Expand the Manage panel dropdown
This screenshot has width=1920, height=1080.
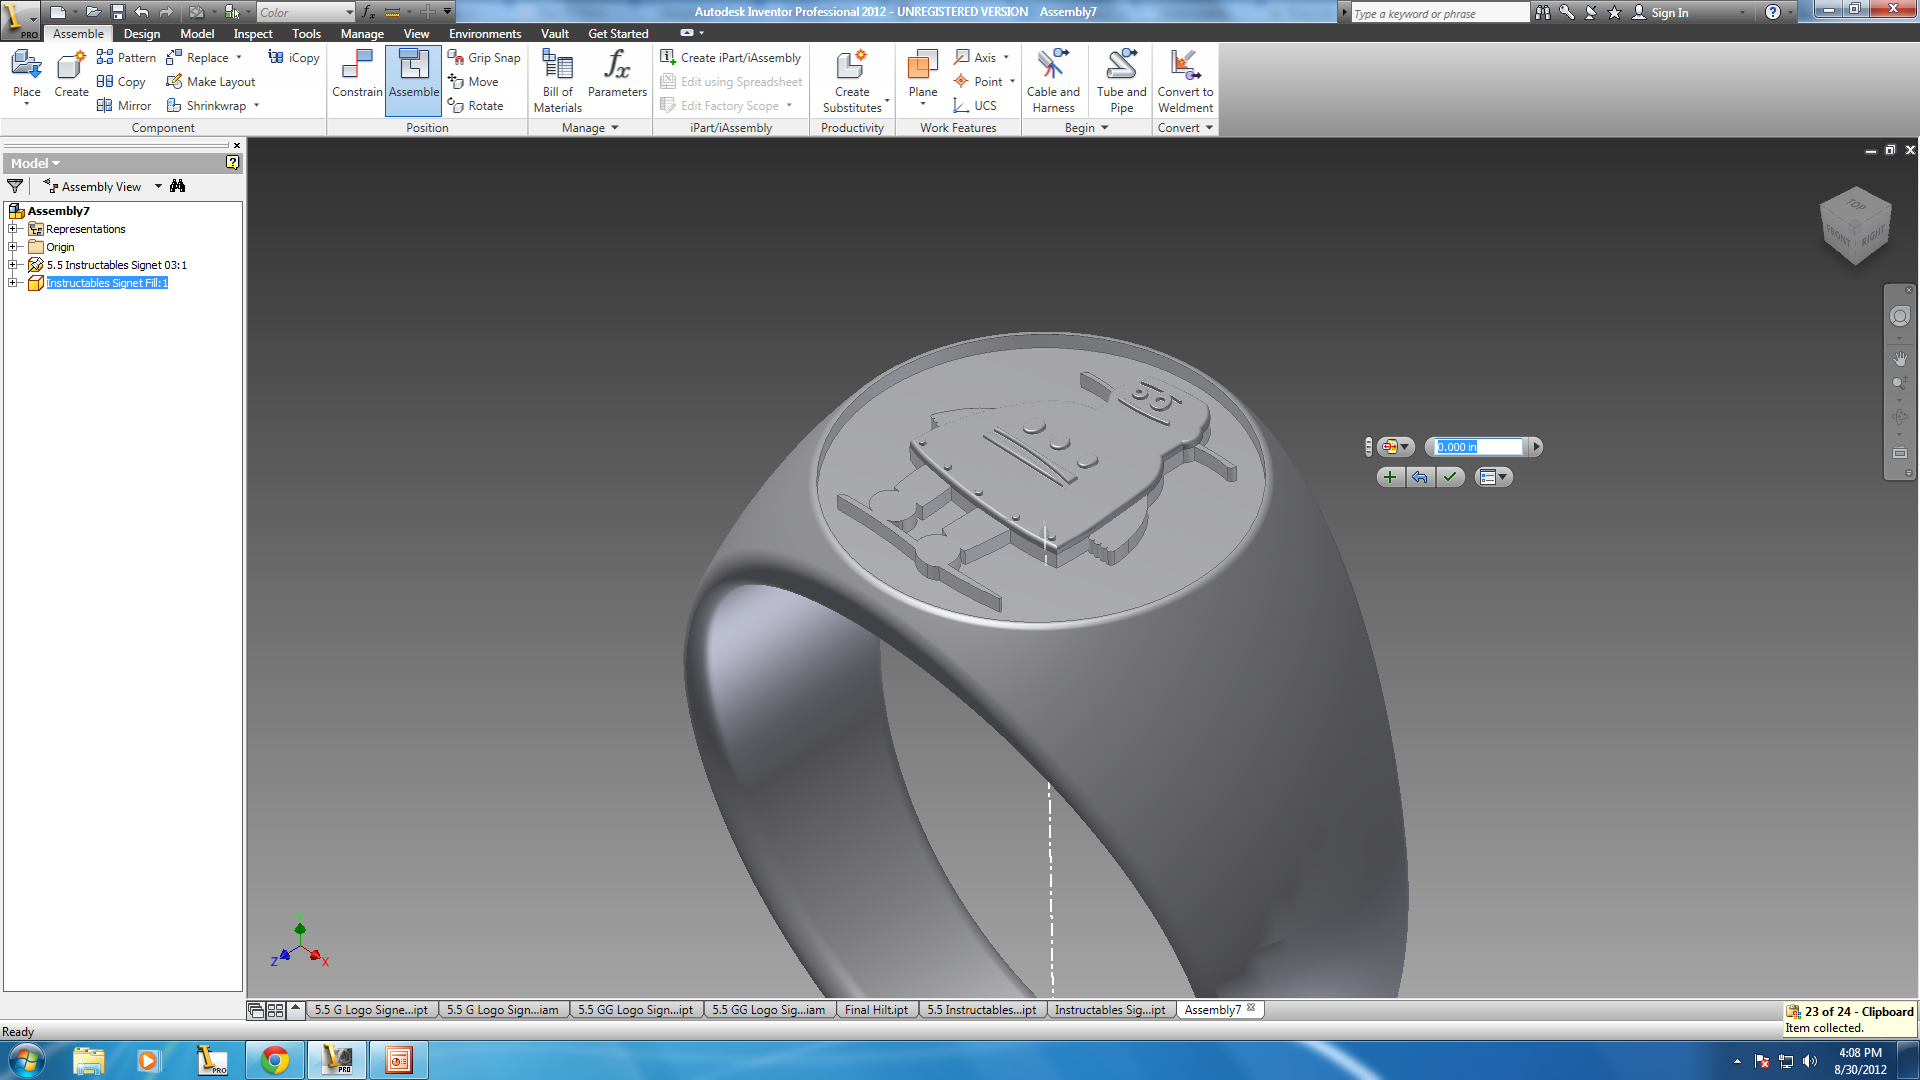[590, 128]
